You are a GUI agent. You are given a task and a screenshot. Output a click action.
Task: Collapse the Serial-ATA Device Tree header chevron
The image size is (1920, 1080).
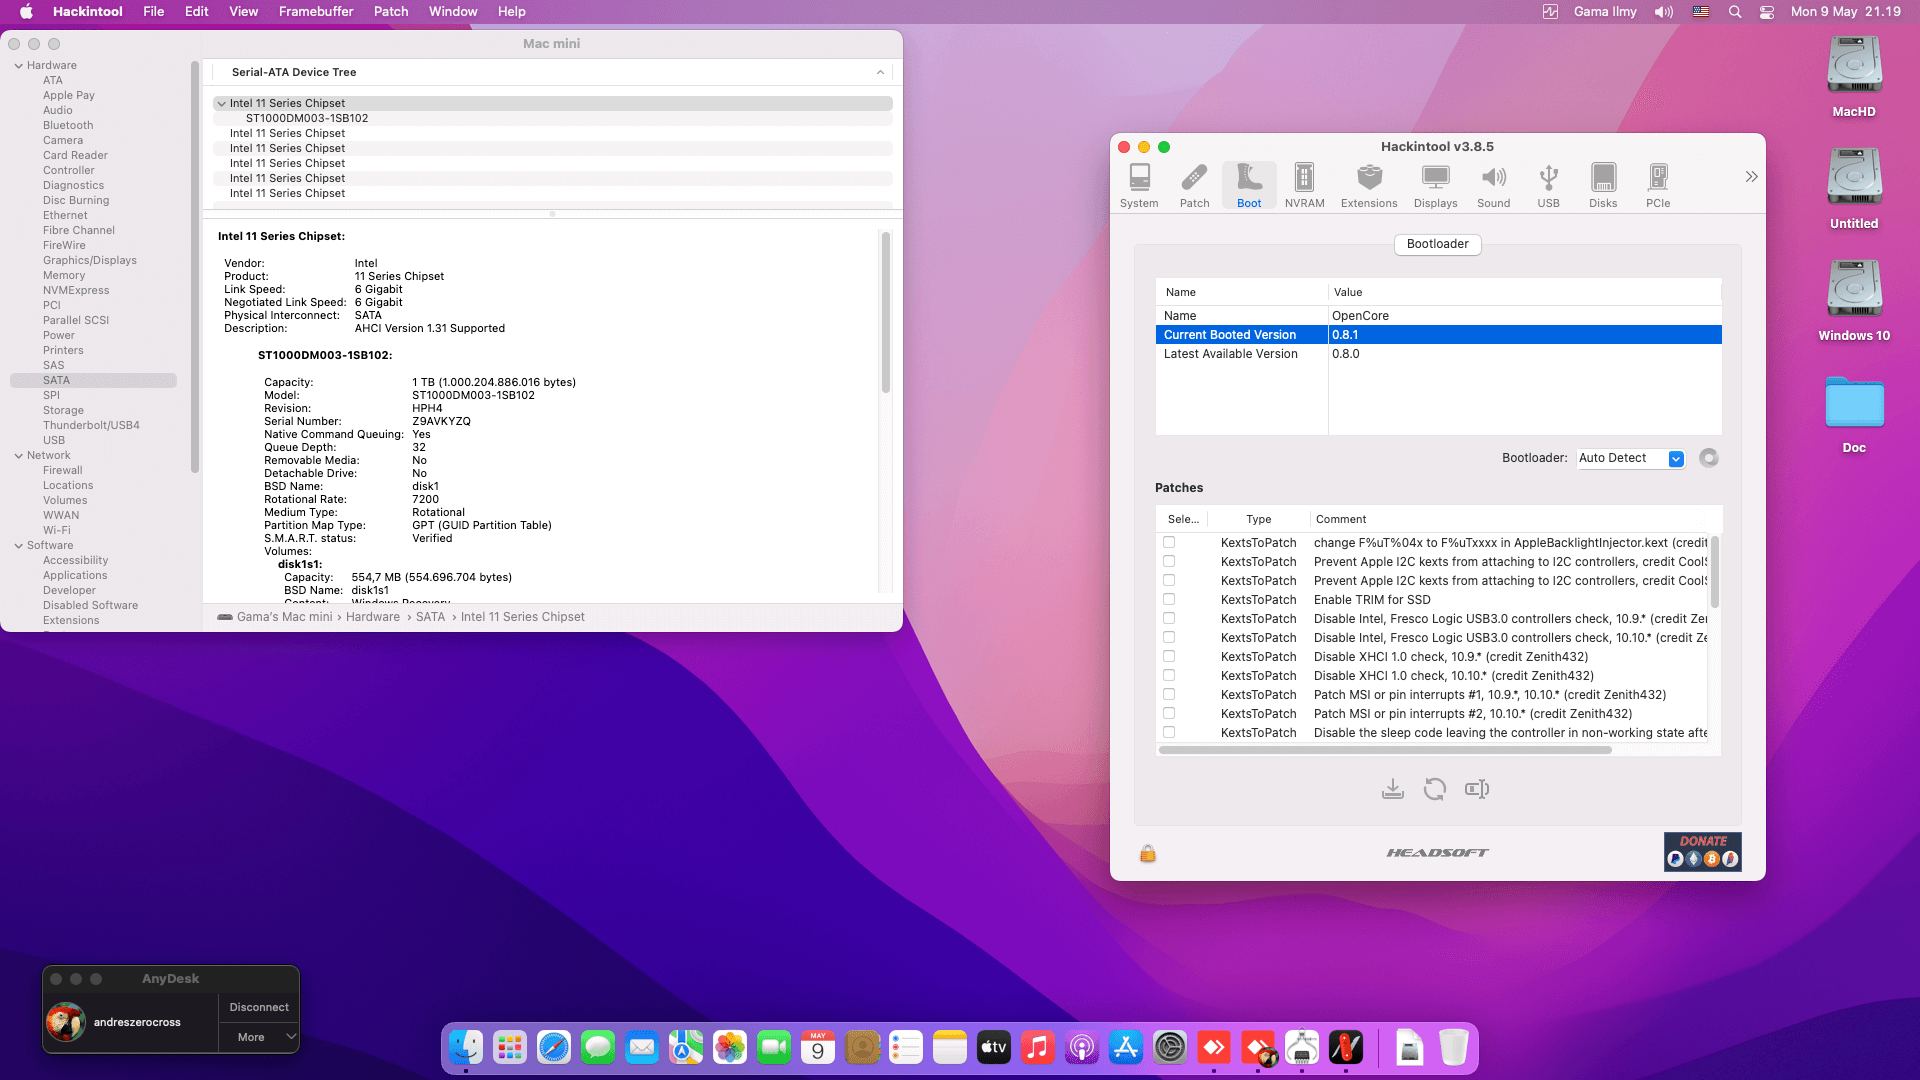[880, 72]
